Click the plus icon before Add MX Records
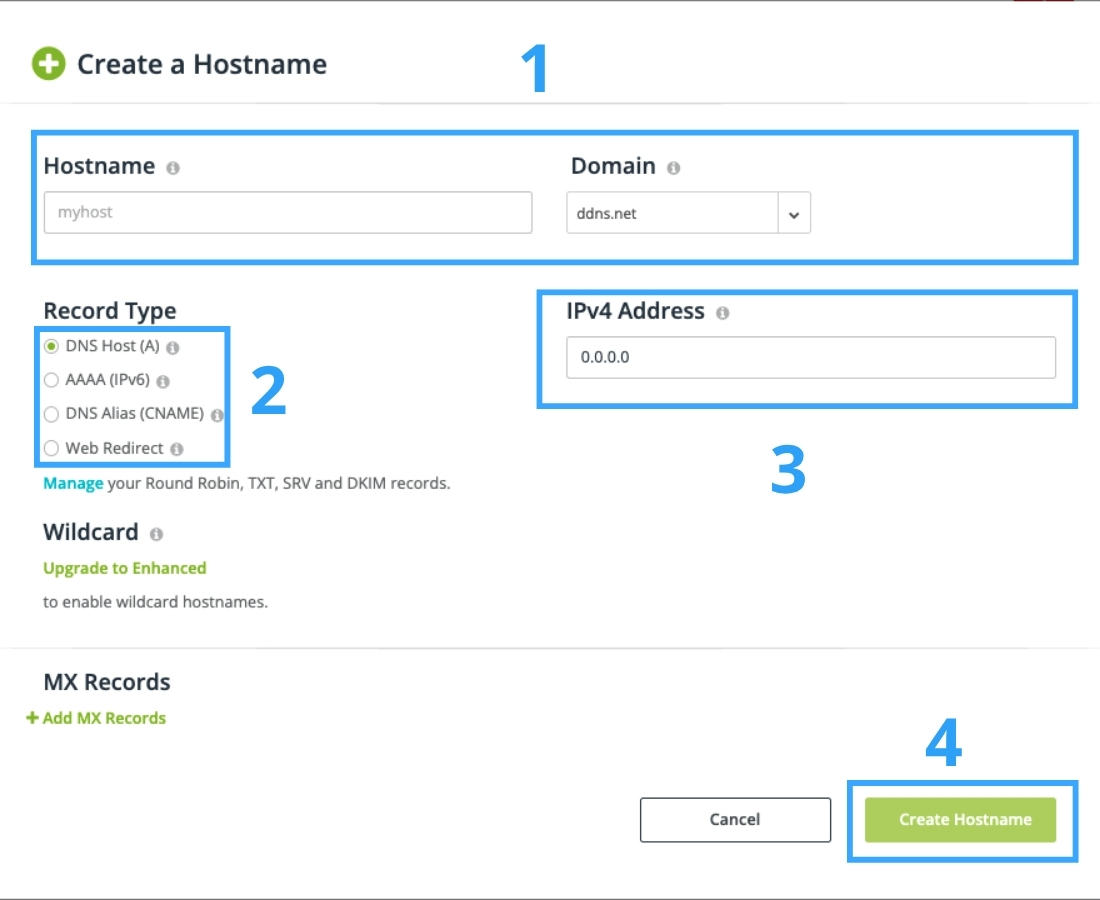 pyautogui.click(x=31, y=718)
